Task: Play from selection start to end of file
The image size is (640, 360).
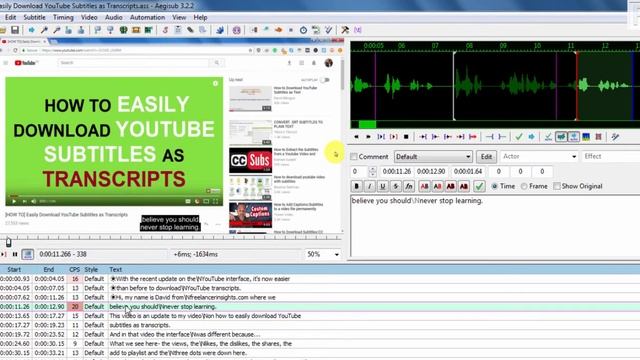Action: coord(473,137)
